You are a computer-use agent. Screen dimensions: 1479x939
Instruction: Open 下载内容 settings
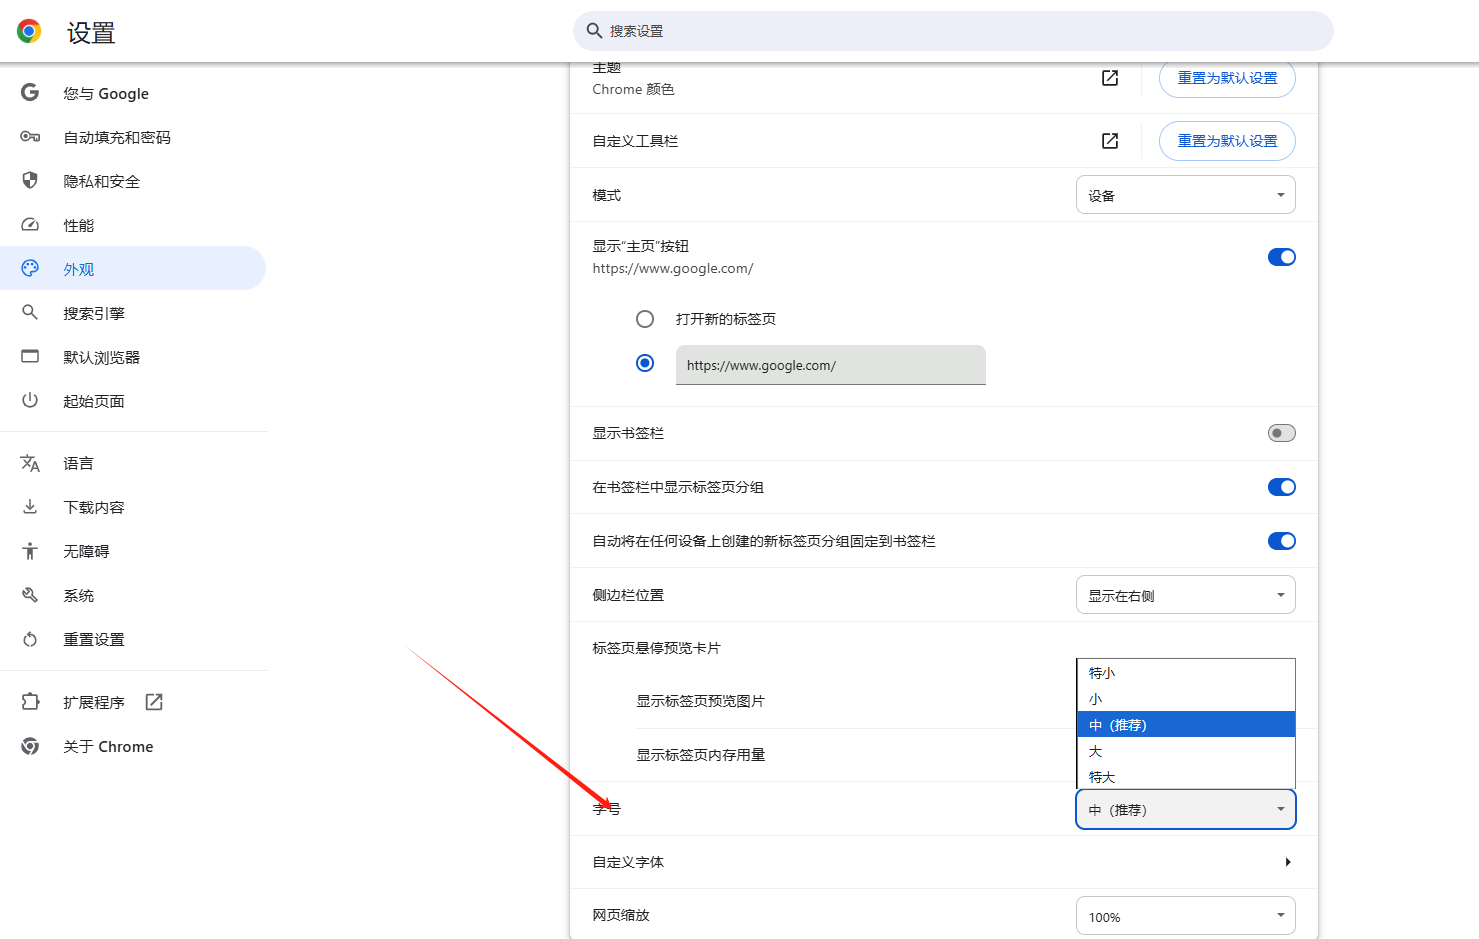pyautogui.click(x=133, y=507)
